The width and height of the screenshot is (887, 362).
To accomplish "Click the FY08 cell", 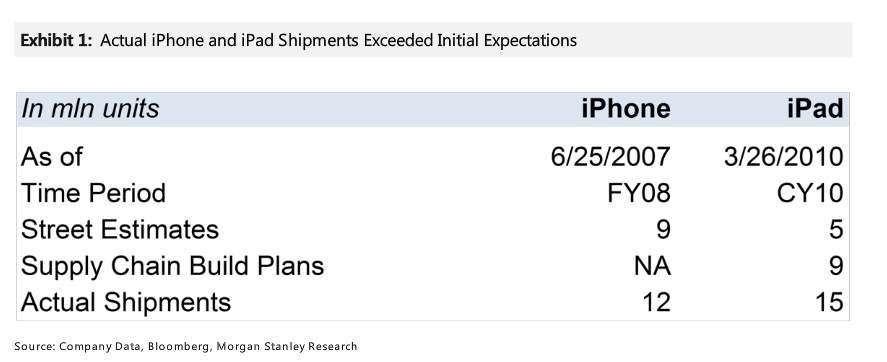I will 639,193.
